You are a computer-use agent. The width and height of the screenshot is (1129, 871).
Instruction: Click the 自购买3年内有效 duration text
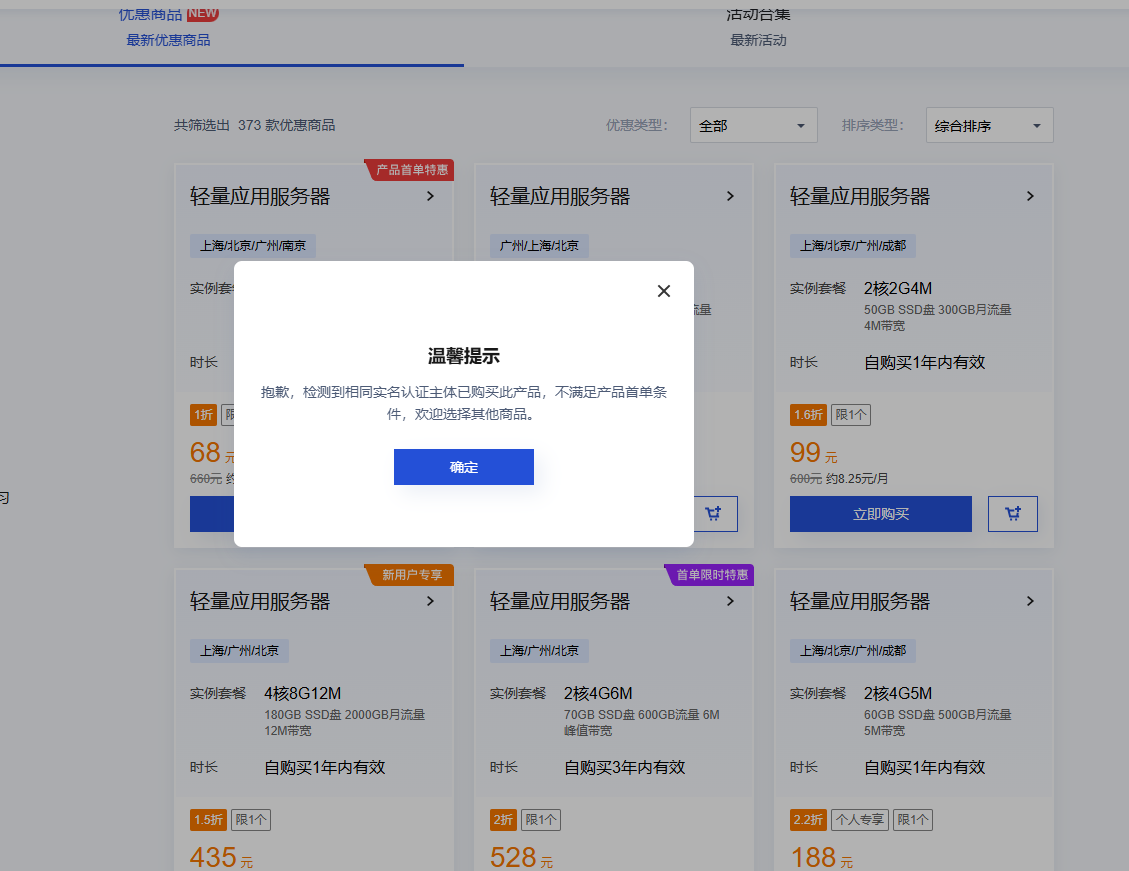(x=625, y=767)
